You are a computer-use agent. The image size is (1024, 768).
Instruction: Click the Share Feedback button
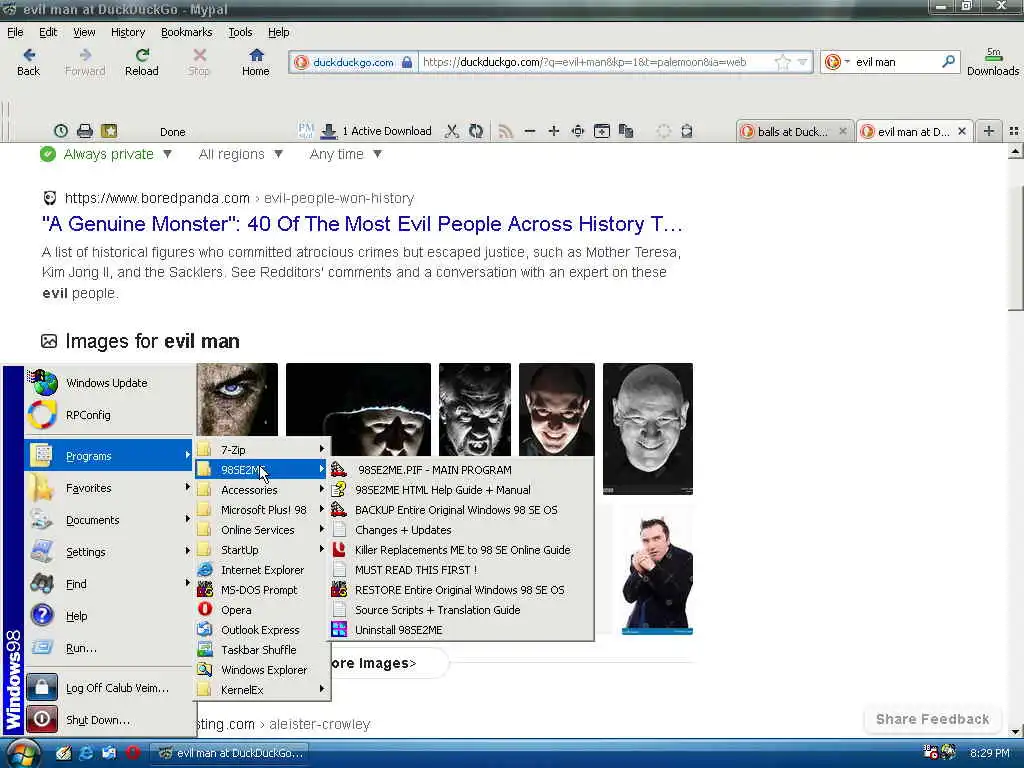click(x=932, y=719)
